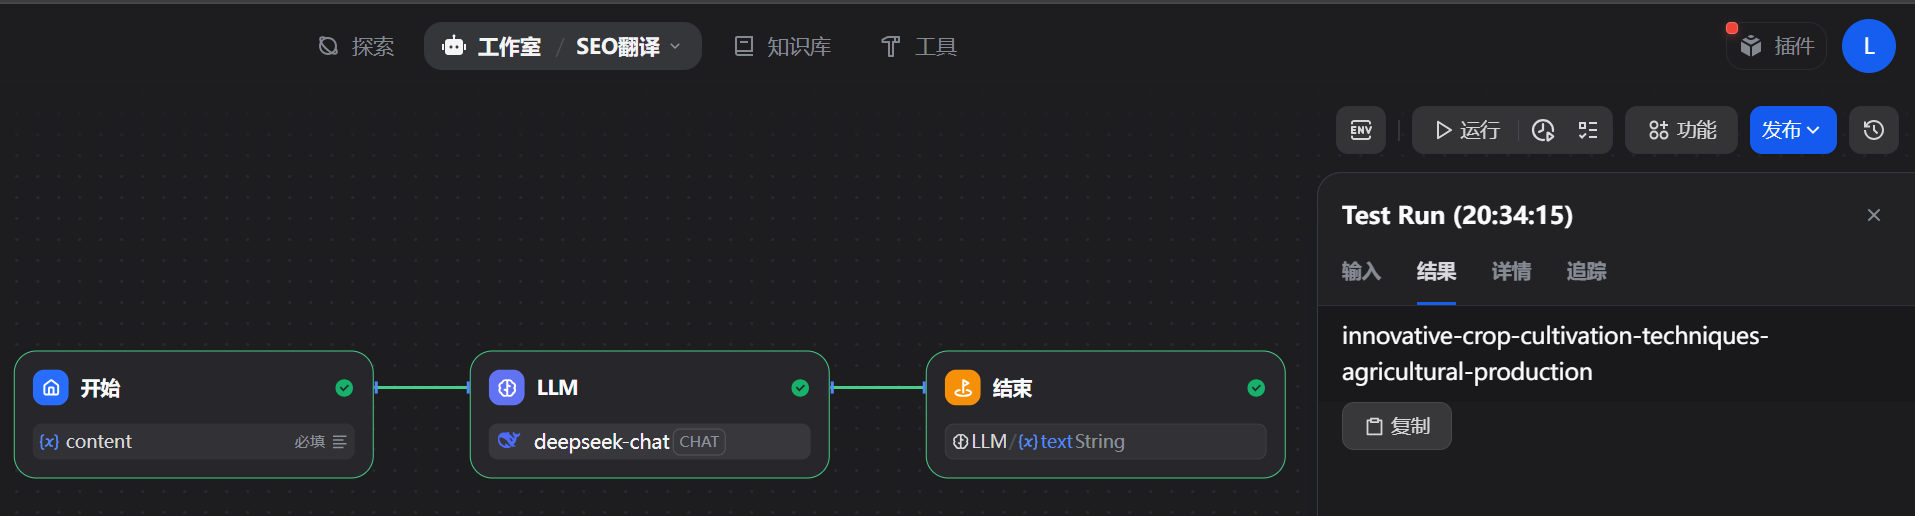The height and width of the screenshot is (516, 1915).
Task: Click the 复制 copy button
Action: (x=1396, y=426)
